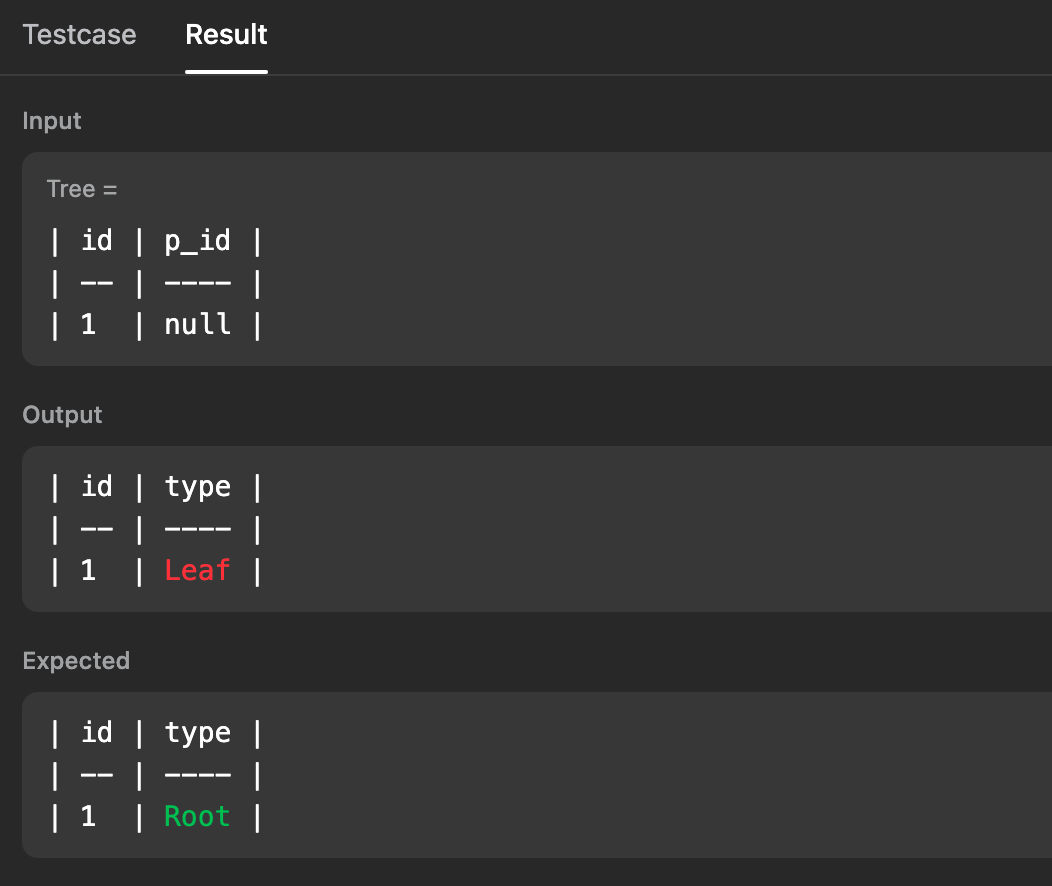Click the red Leaf value in Output
Screen dimensions: 1052x886
point(197,570)
